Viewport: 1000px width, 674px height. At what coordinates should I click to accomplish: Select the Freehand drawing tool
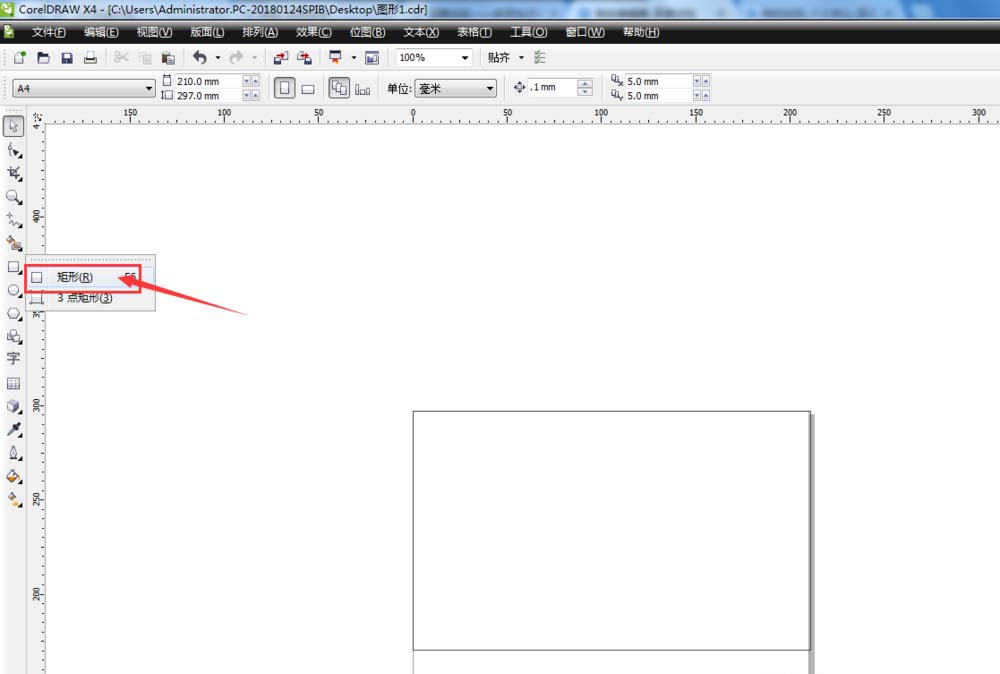coord(14,220)
